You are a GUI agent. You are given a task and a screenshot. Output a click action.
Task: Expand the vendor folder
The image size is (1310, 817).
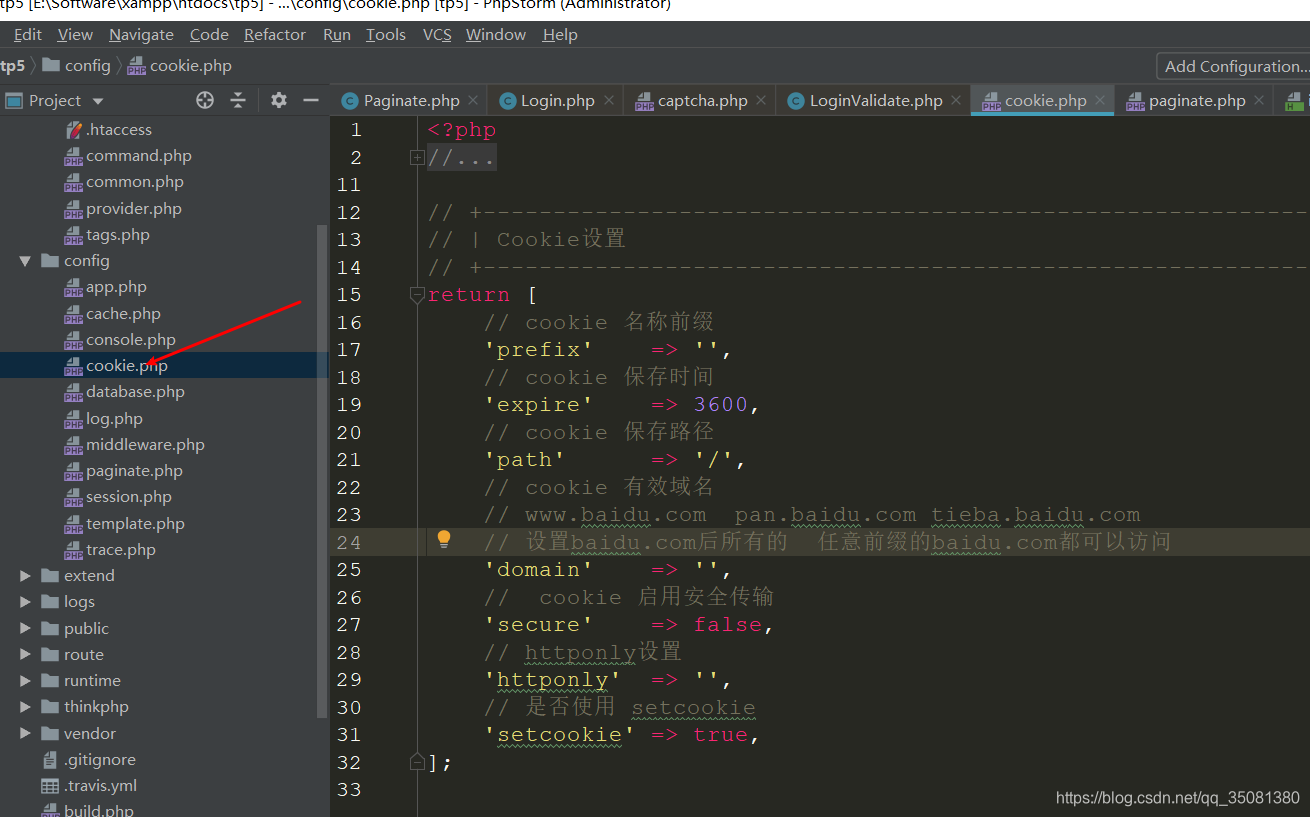point(25,733)
